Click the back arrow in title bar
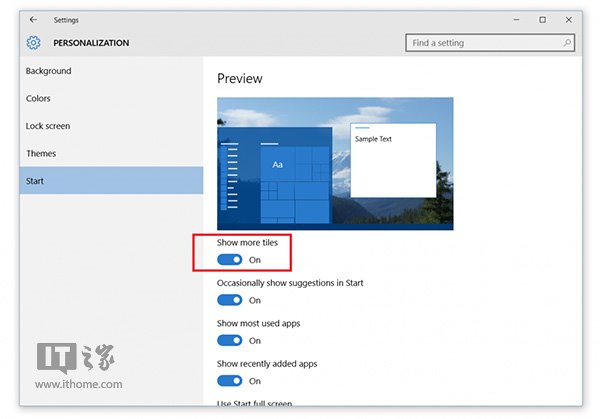Viewport: 600px width, 419px height. click(x=34, y=19)
